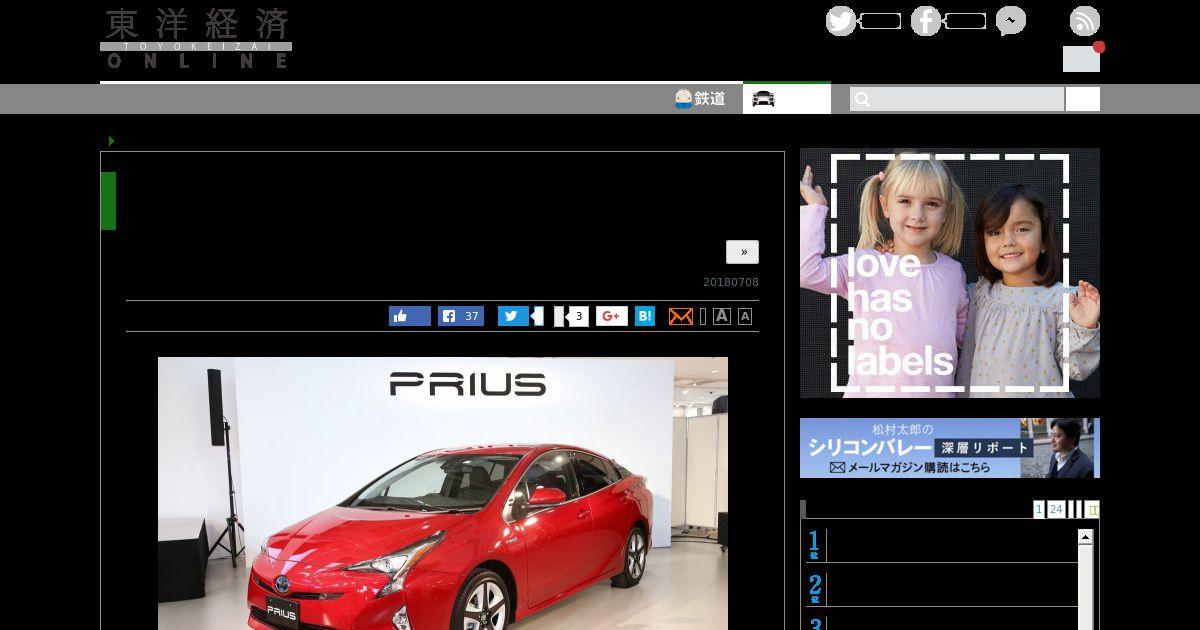Open the 鉄道 railway tab
The image size is (1200, 630).
tap(700, 99)
